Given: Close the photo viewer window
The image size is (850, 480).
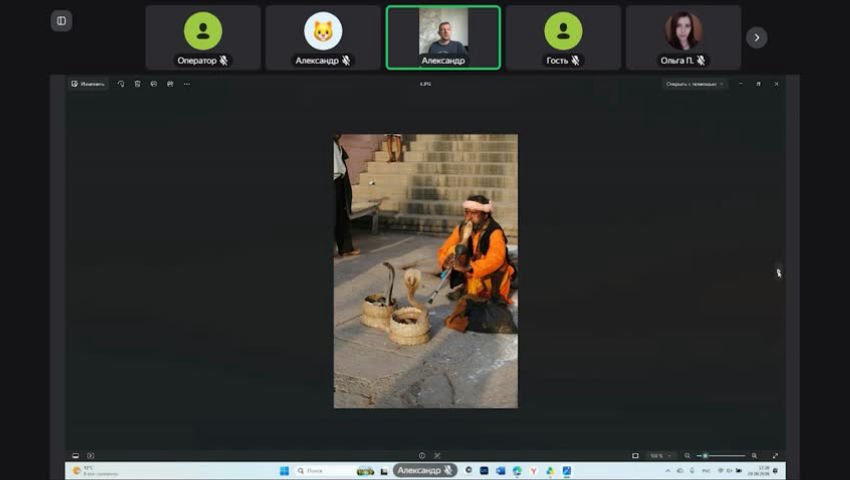Looking at the screenshot, I should point(776,84).
